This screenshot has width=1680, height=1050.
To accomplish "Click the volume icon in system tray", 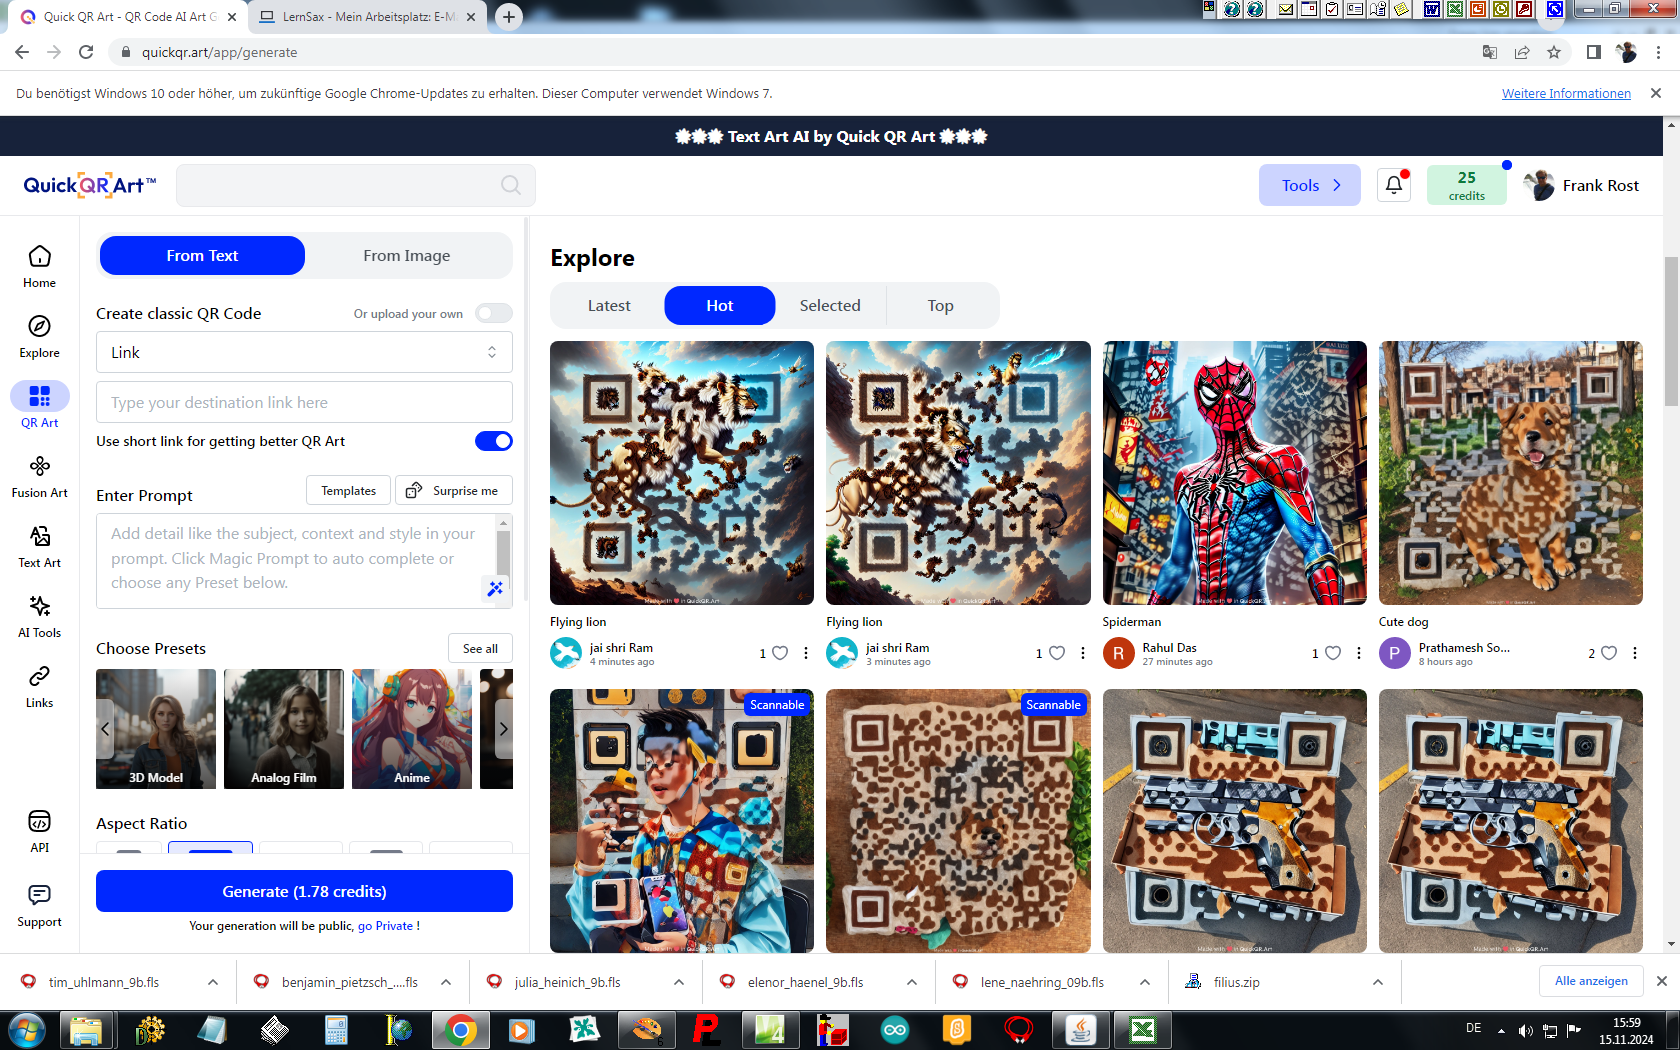I will pos(1525,1030).
